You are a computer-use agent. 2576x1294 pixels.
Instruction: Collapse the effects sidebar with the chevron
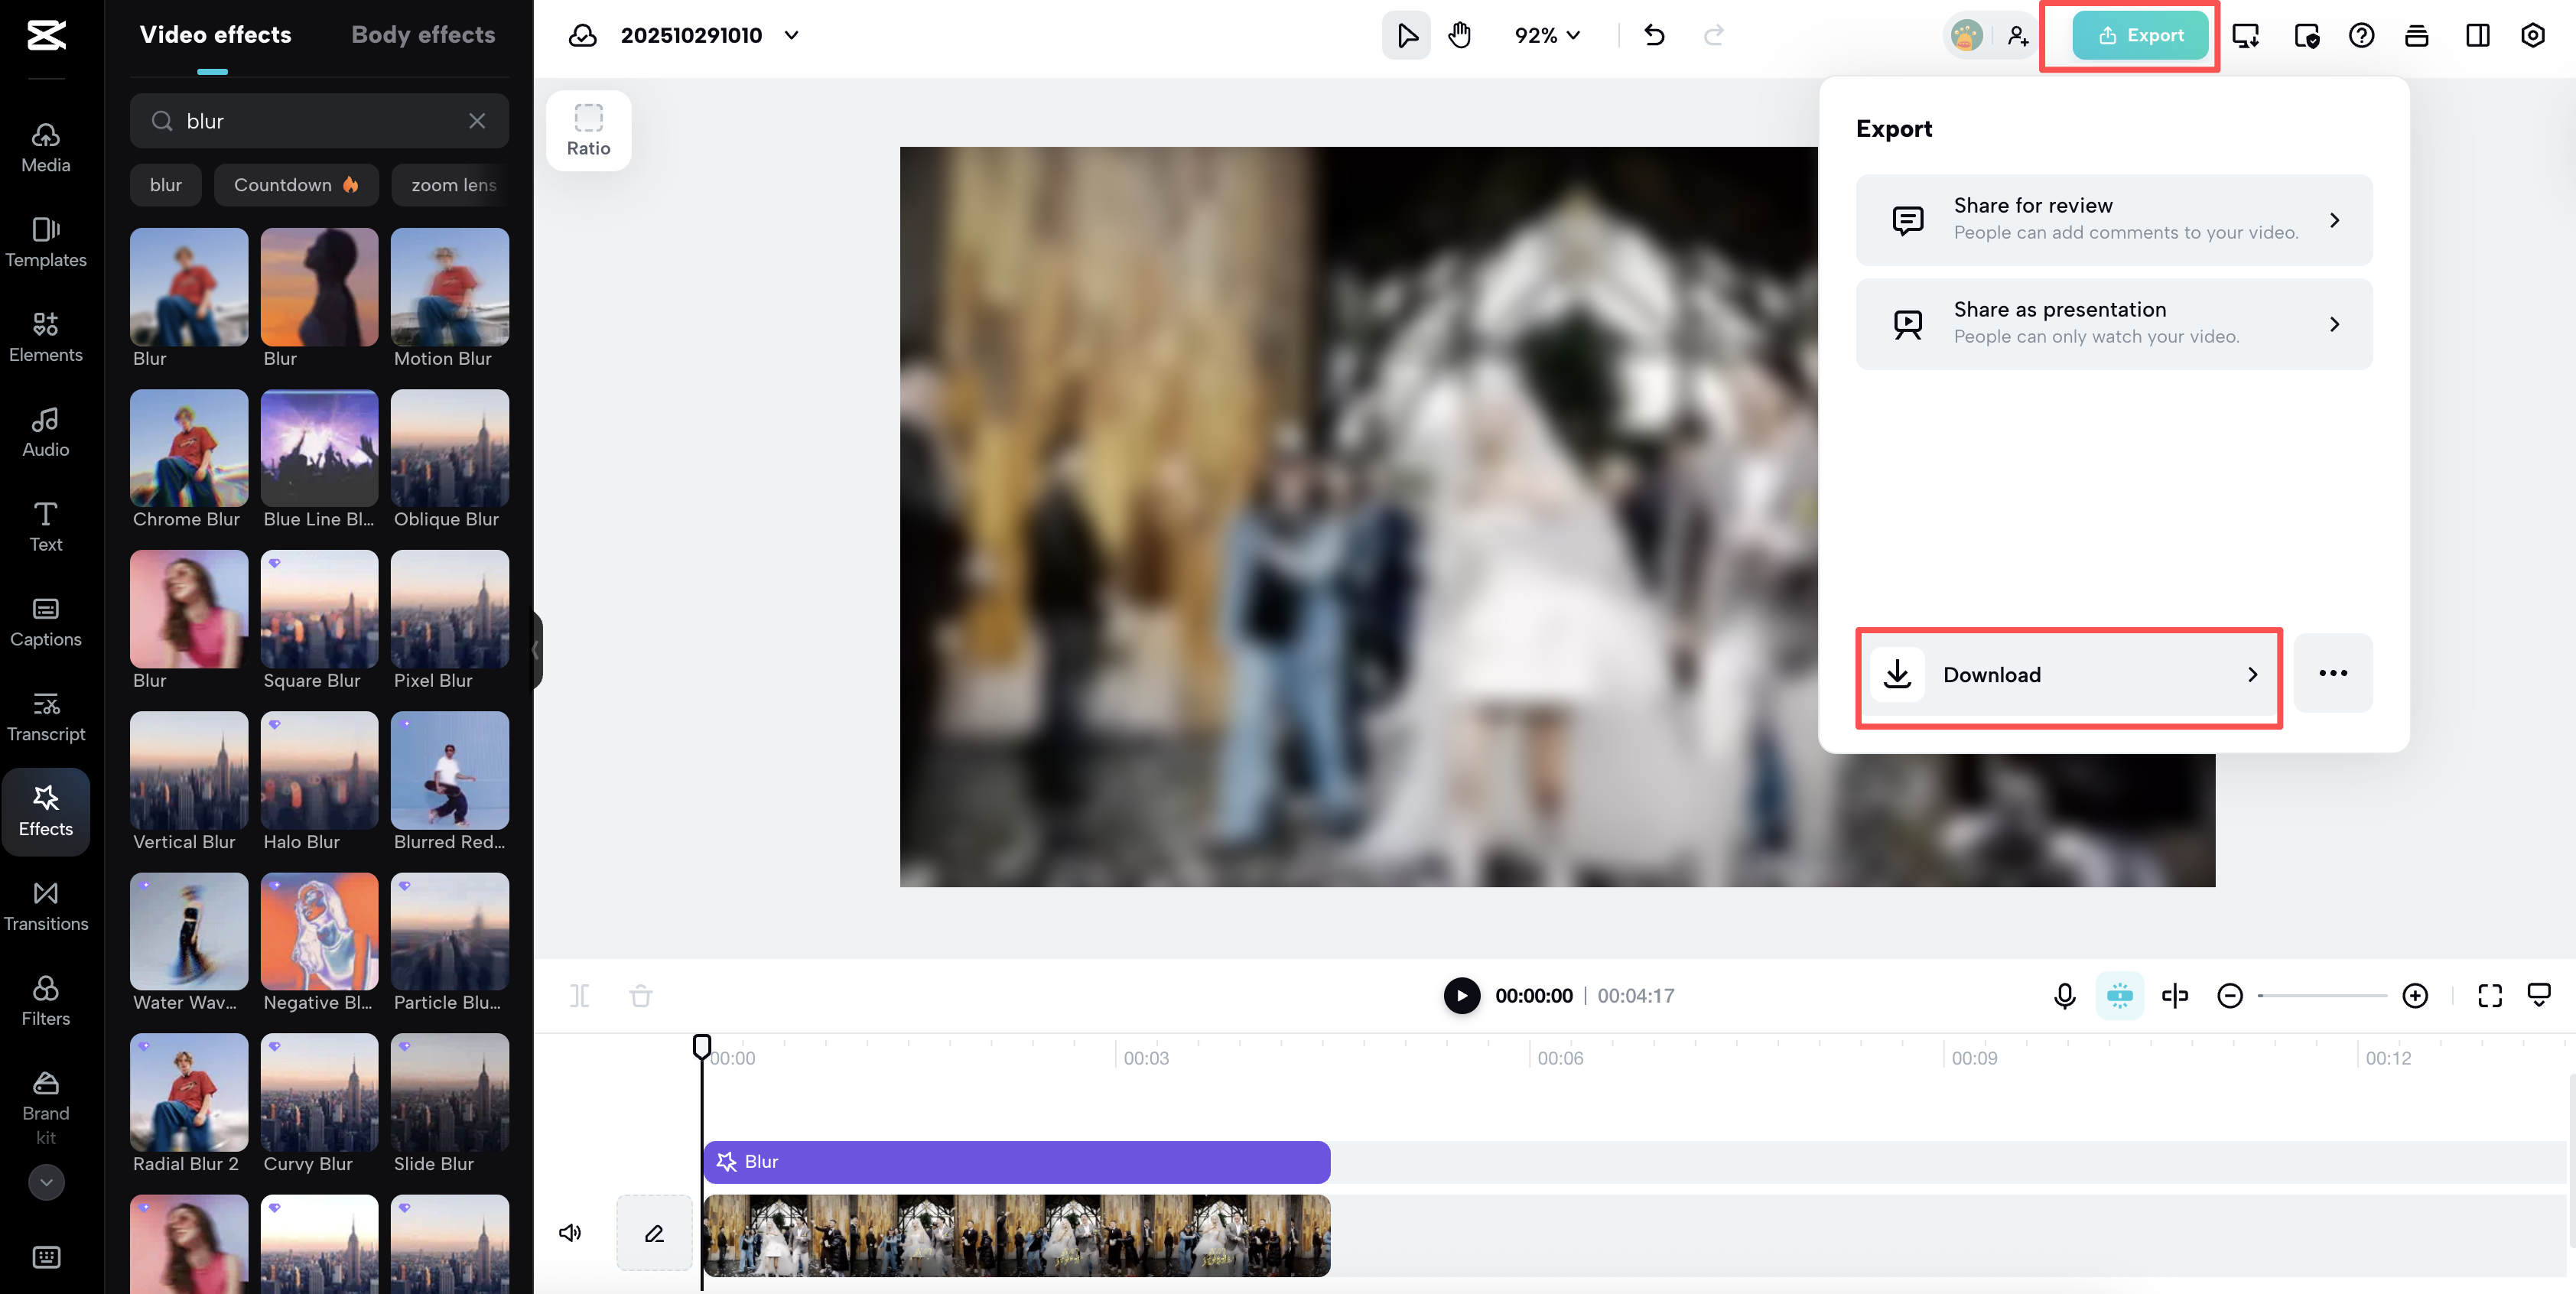coord(536,649)
